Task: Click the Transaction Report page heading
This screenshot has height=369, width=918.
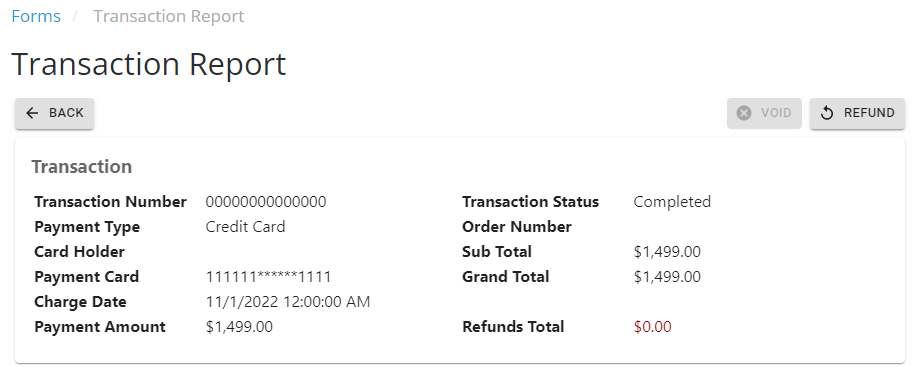Action: click(x=149, y=64)
